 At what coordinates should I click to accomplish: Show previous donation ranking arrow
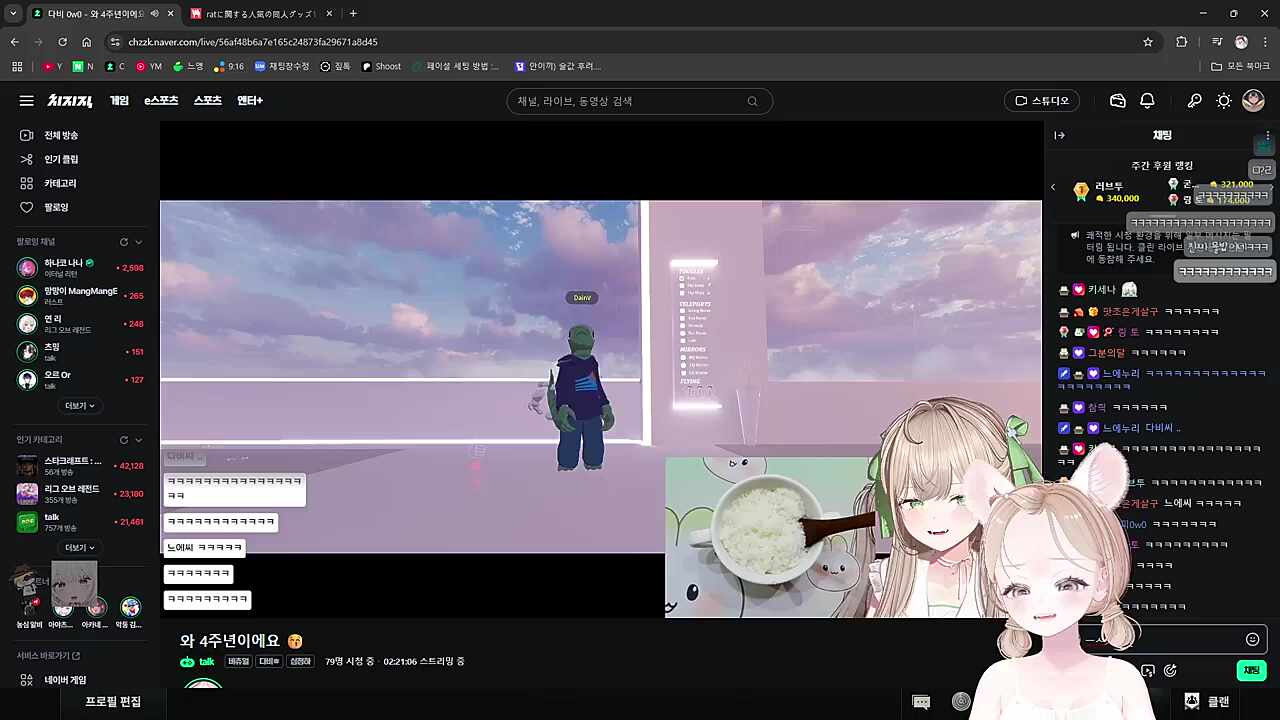coord(1053,187)
